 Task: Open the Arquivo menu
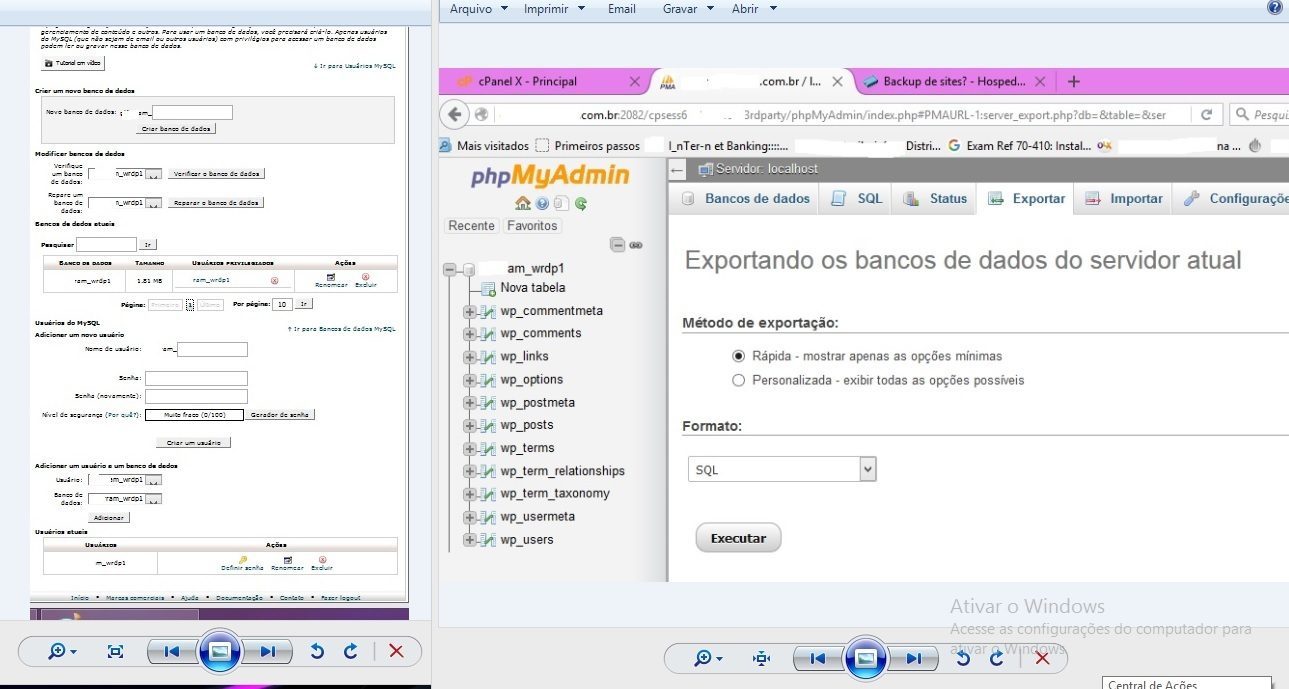pos(479,9)
